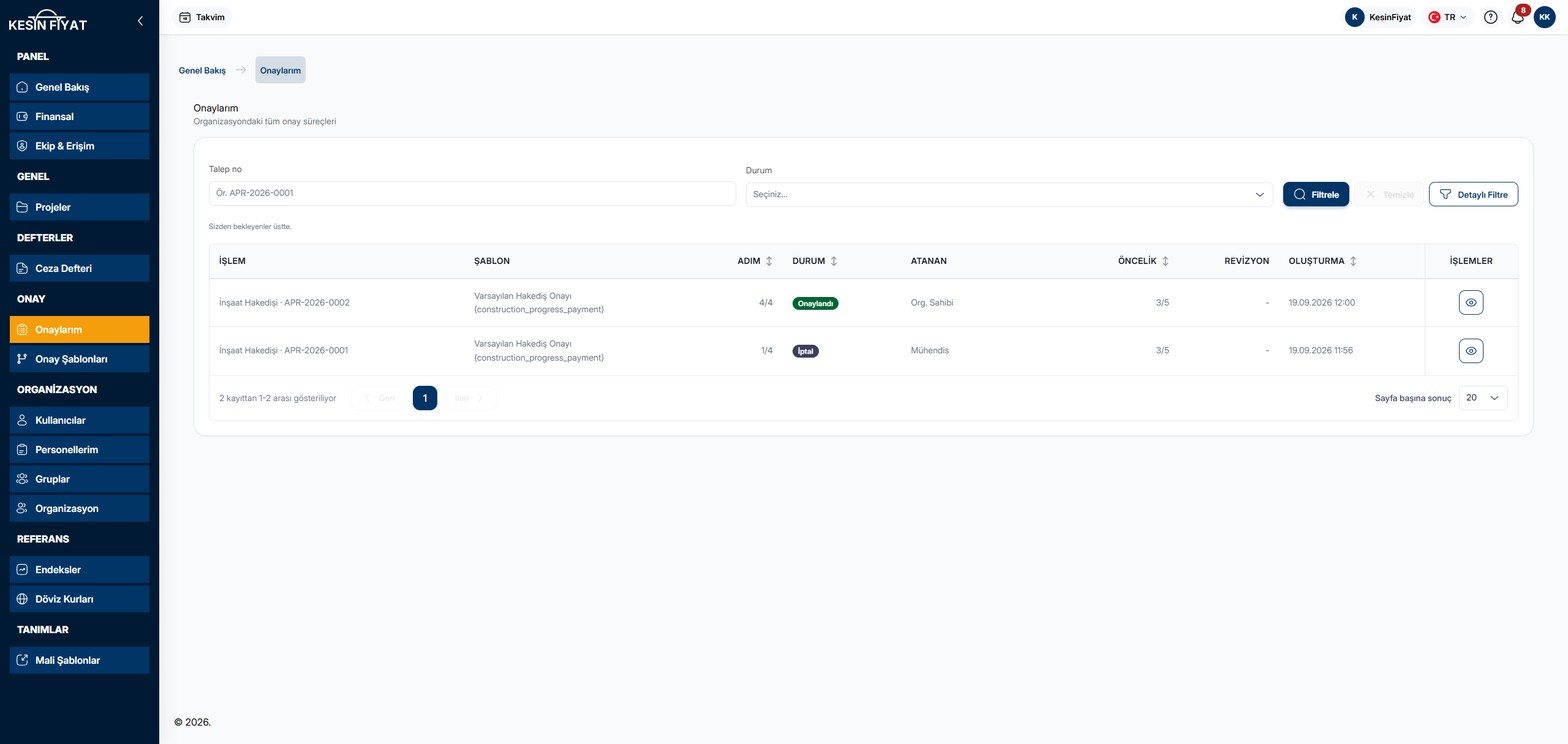This screenshot has width=1568, height=744.
Task: Sort table by OLUŞTURMA column arrows
Action: click(x=1353, y=261)
